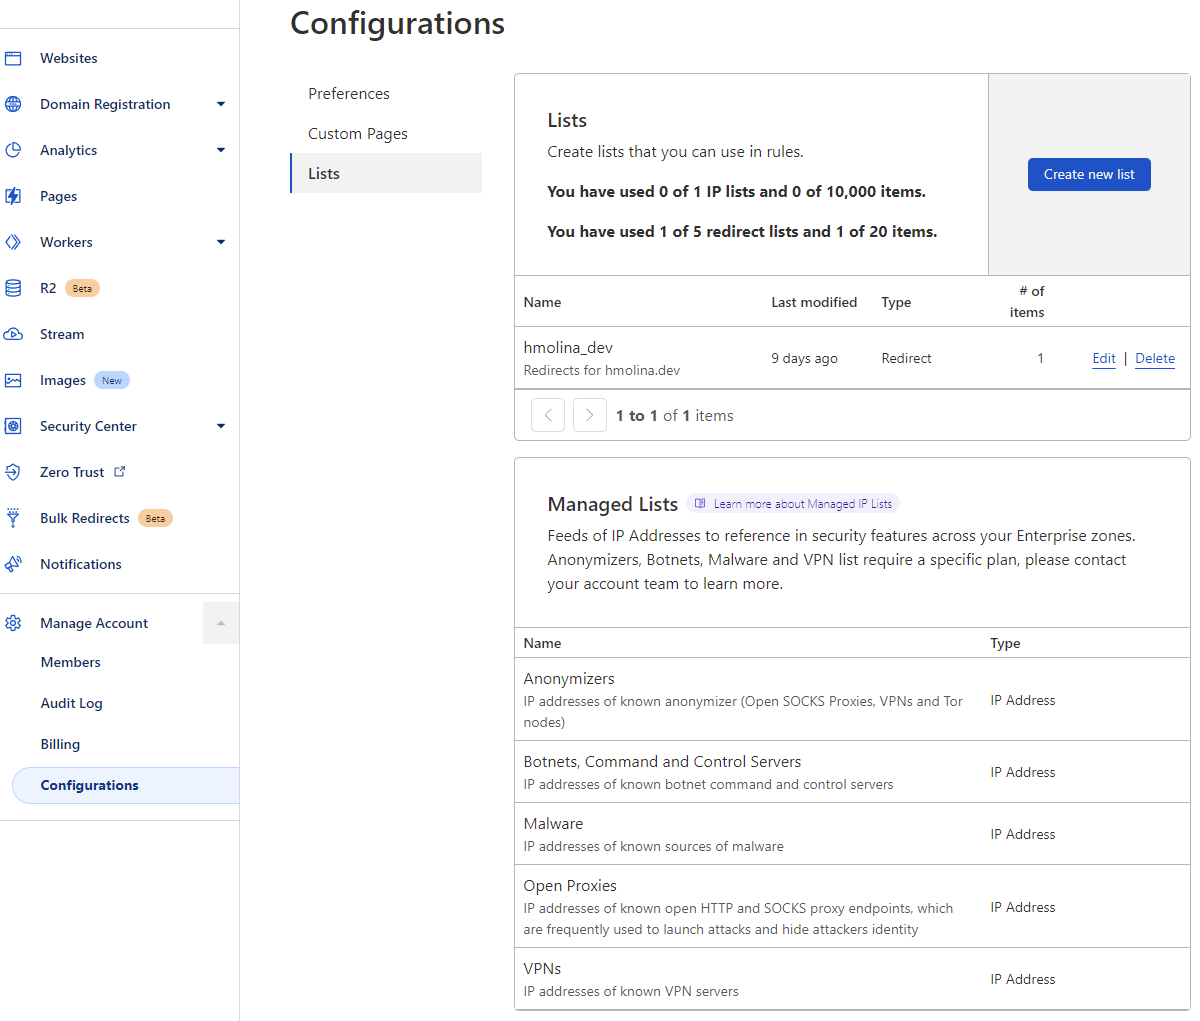1200x1021 pixels.
Task: Click the R2 database icon
Action: point(13,288)
